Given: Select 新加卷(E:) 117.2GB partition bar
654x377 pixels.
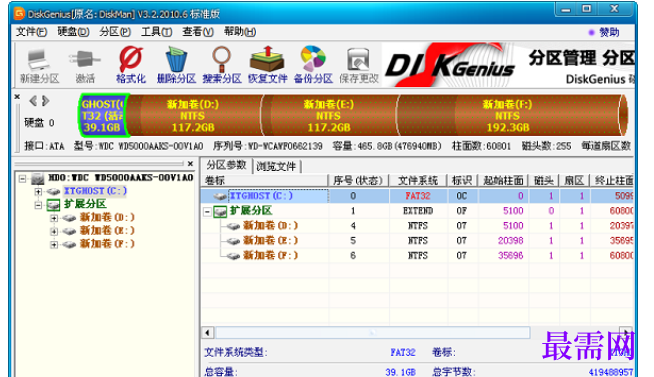Looking at the screenshot, I should click(x=330, y=116).
